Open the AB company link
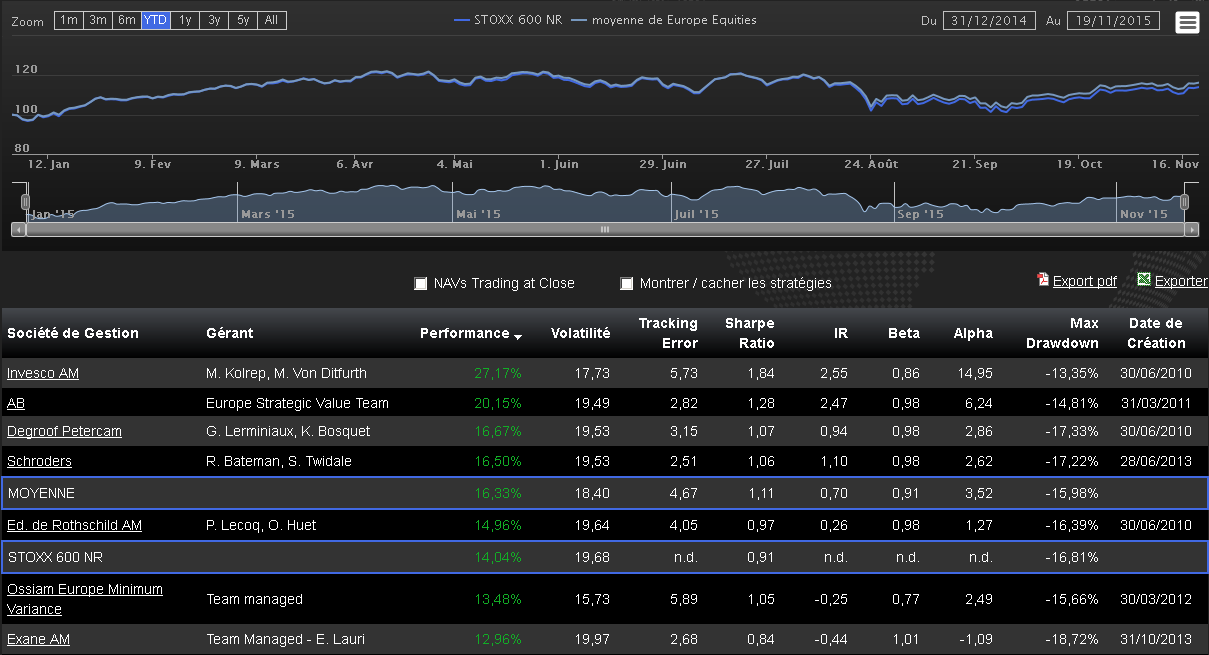This screenshot has height=655, width=1209. pyautogui.click(x=16, y=403)
